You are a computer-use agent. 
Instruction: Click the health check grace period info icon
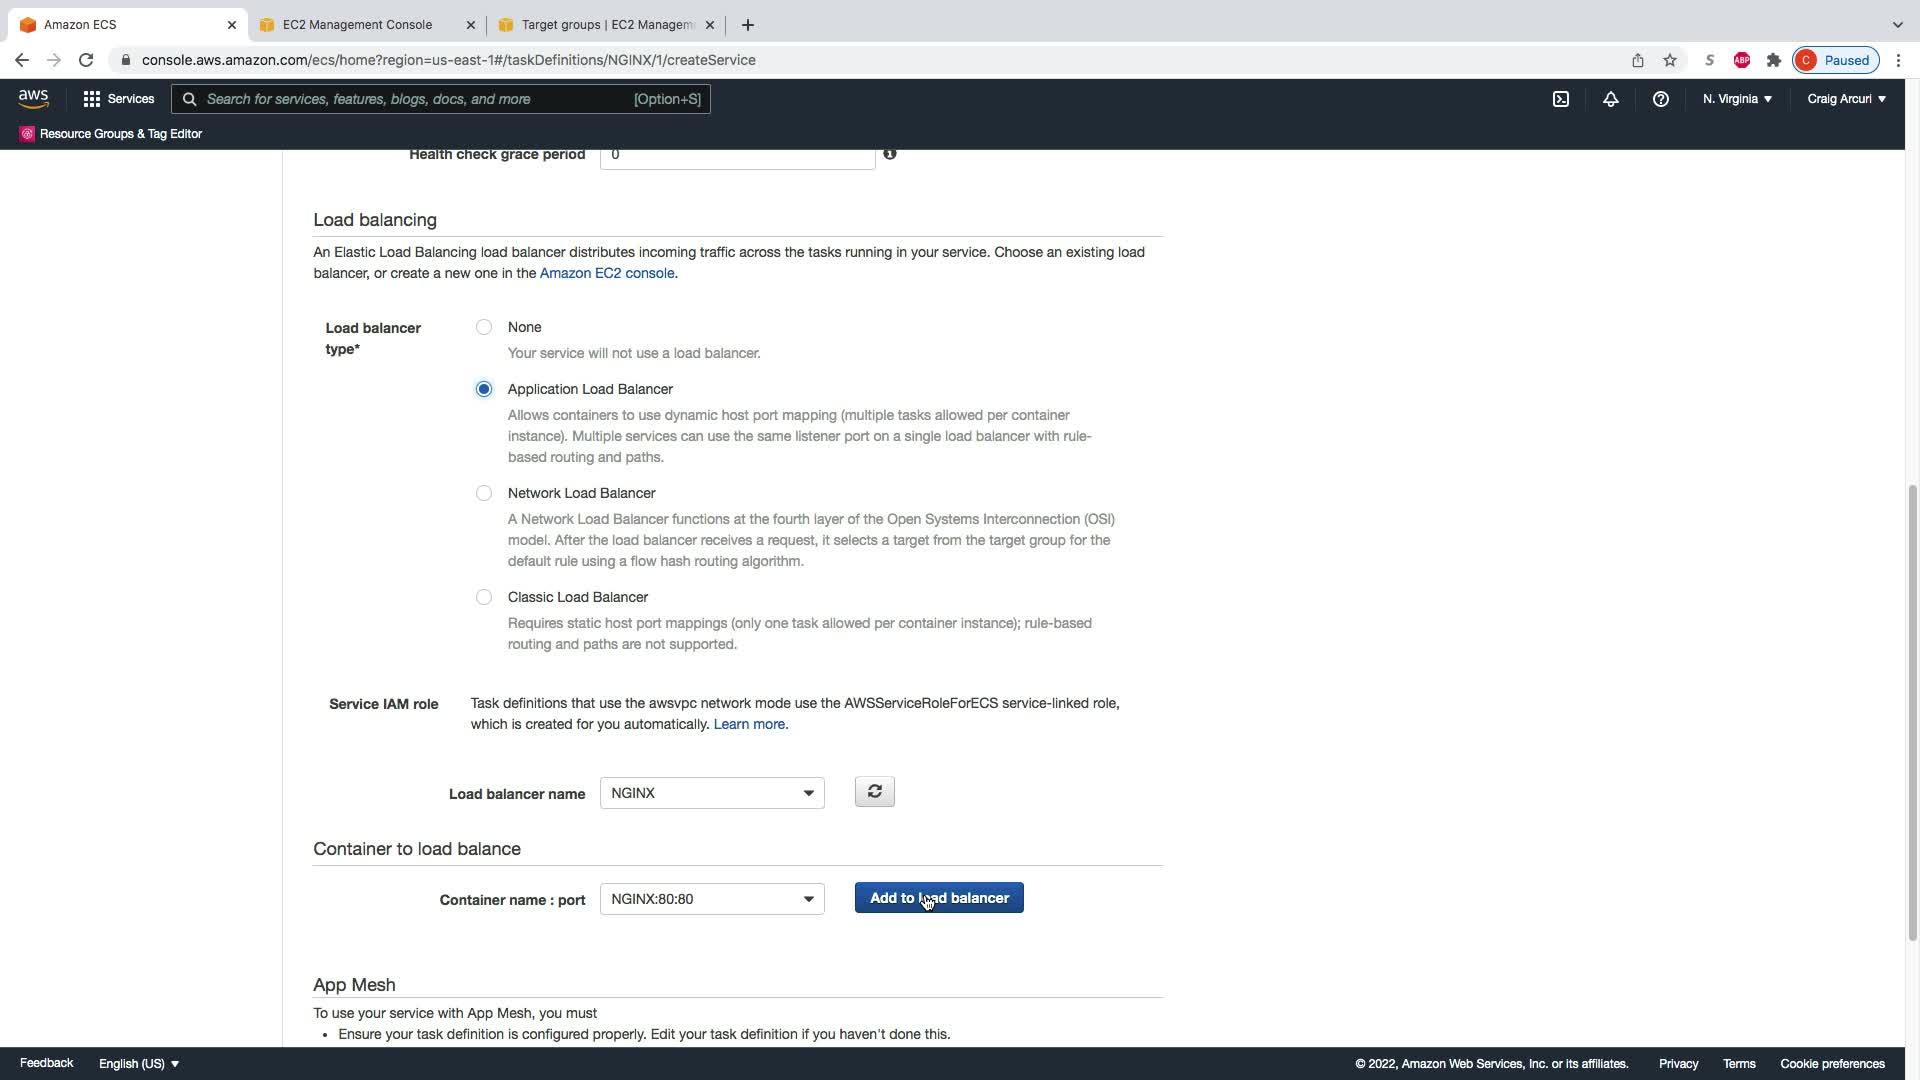coord(889,154)
